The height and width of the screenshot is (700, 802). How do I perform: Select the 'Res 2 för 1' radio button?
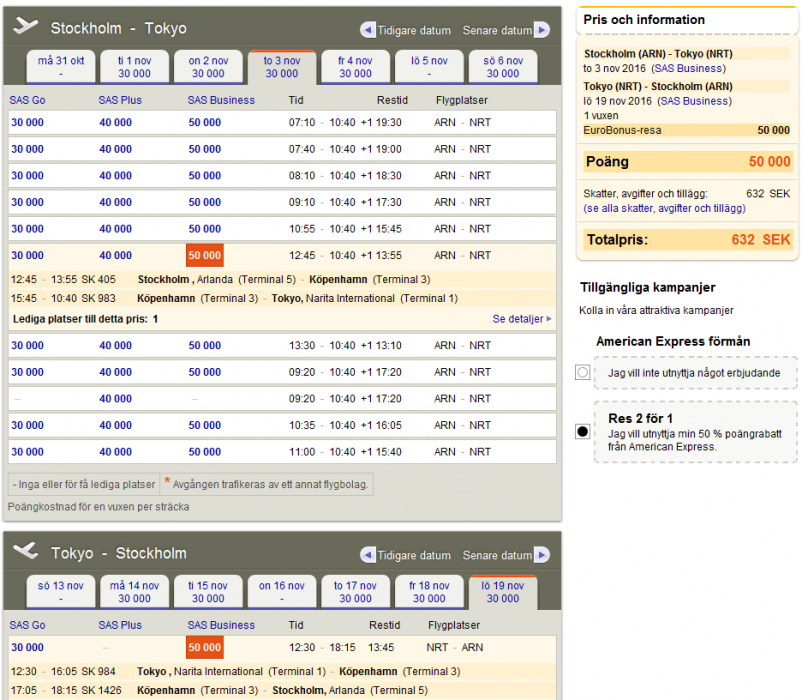(583, 432)
